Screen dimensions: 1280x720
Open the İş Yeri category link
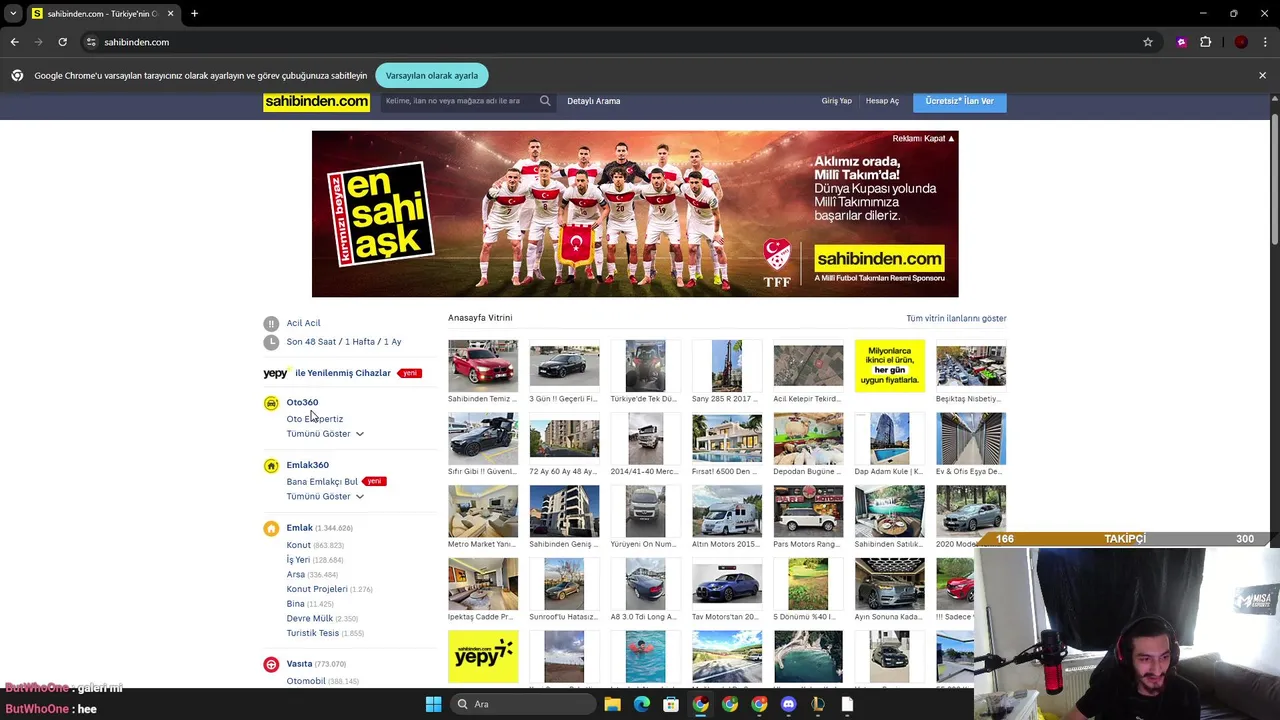298,560
